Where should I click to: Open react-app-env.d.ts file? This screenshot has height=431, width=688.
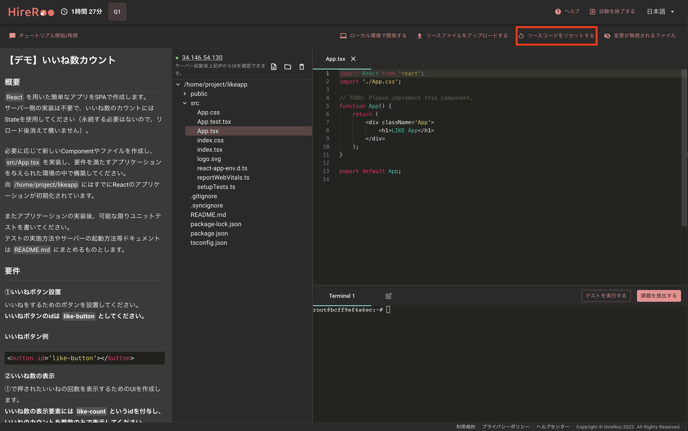click(x=222, y=168)
